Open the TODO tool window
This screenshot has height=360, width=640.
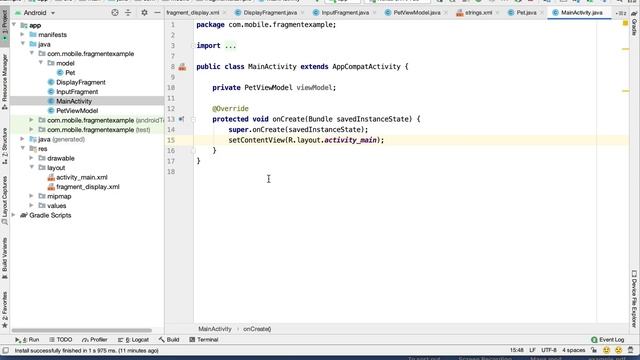(60, 340)
